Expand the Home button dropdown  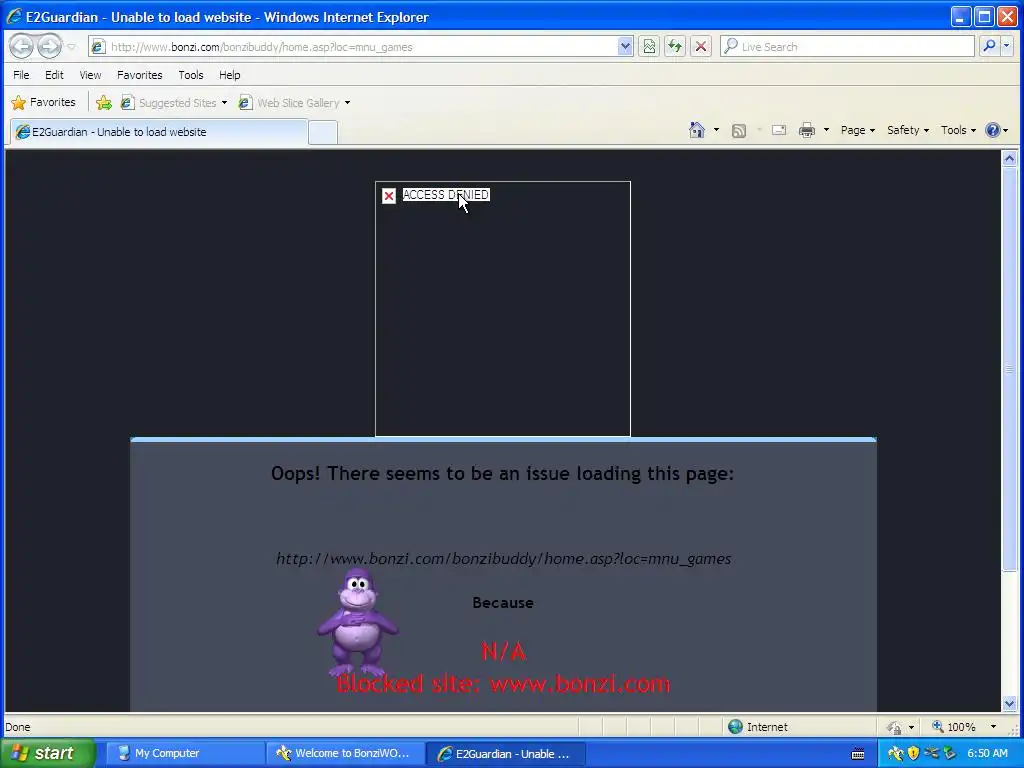716,130
